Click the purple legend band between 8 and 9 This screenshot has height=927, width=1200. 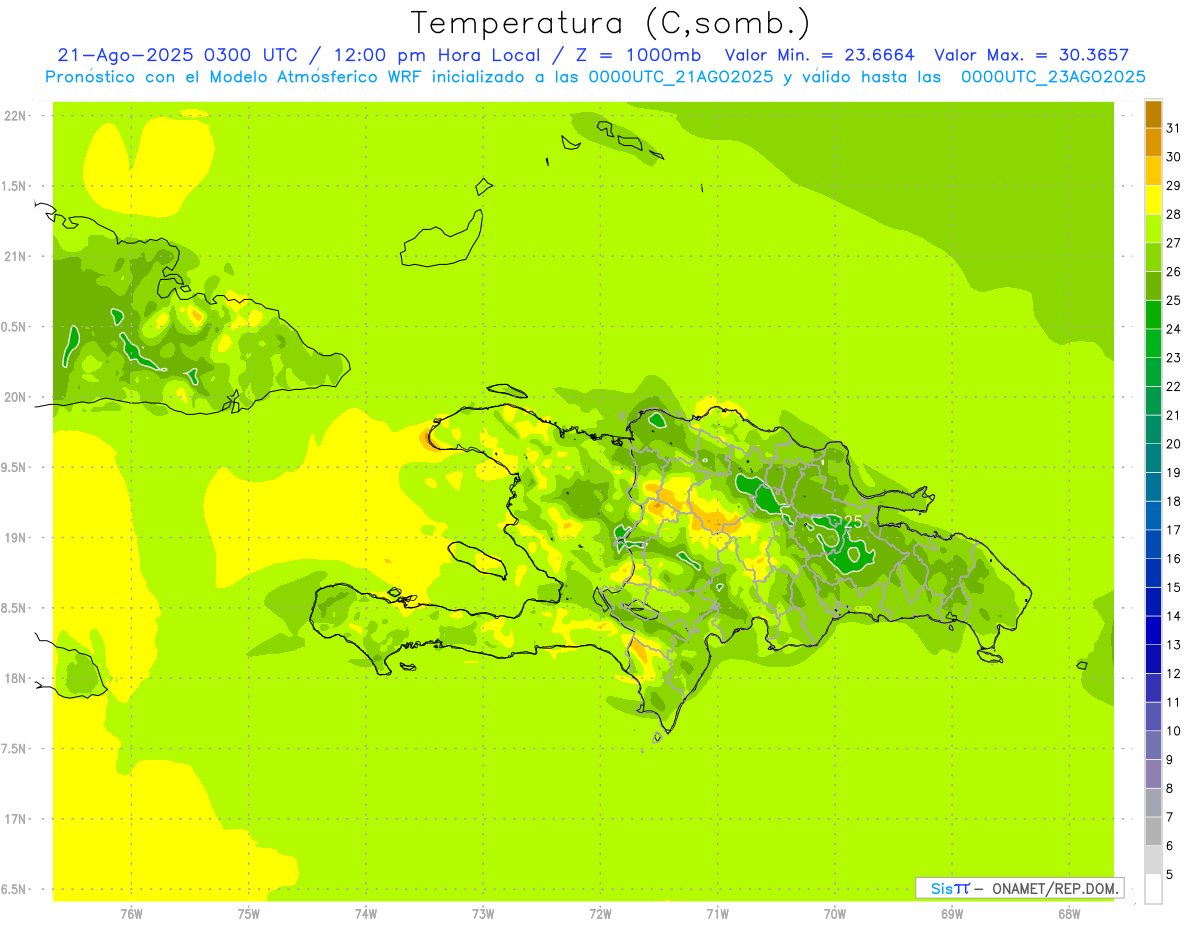tap(1153, 774)
